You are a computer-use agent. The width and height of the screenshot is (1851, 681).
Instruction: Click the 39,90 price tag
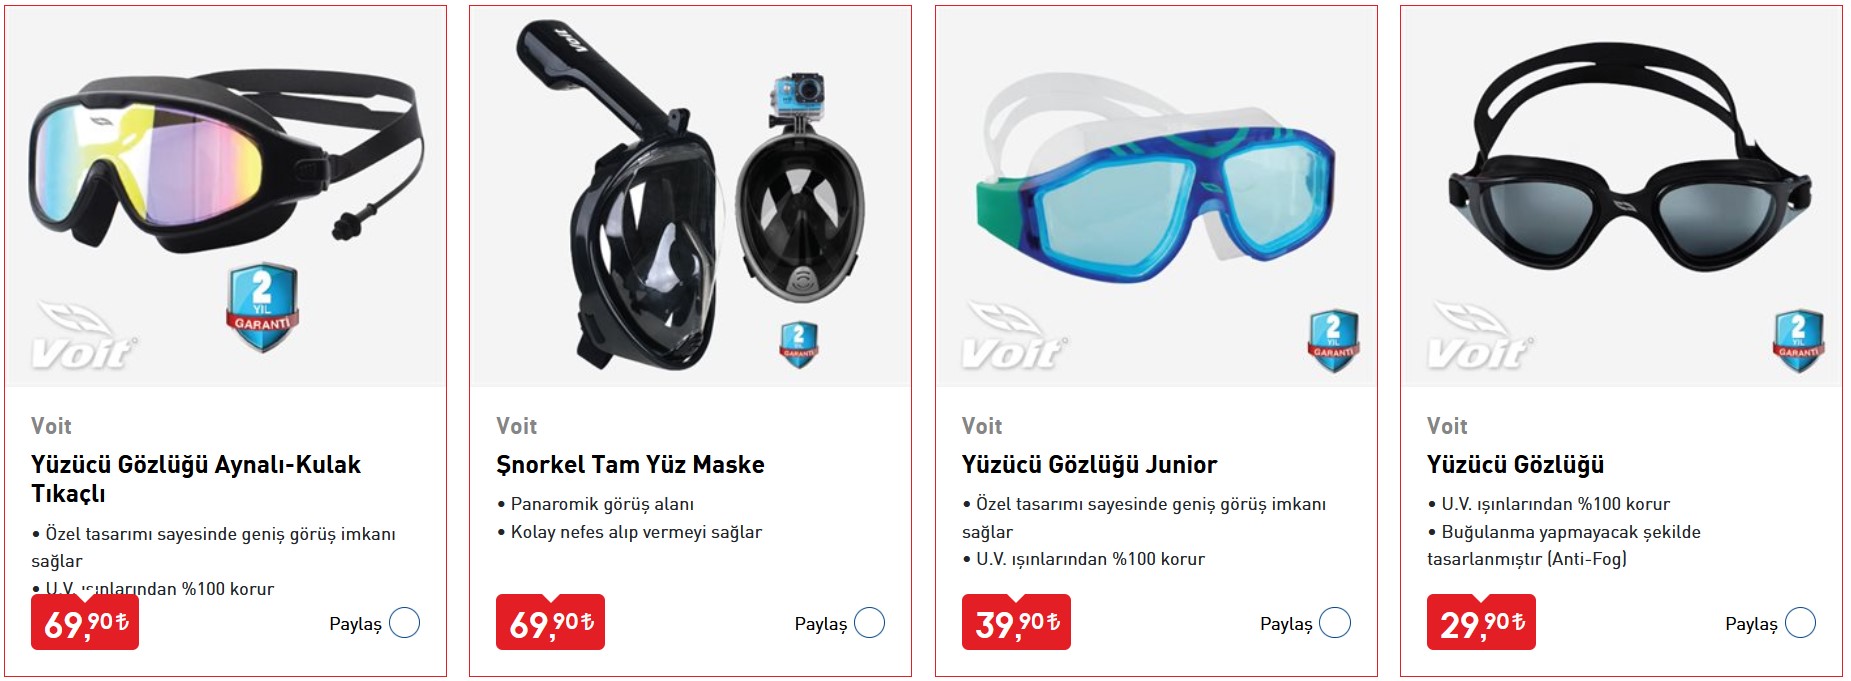[1016, 622]
